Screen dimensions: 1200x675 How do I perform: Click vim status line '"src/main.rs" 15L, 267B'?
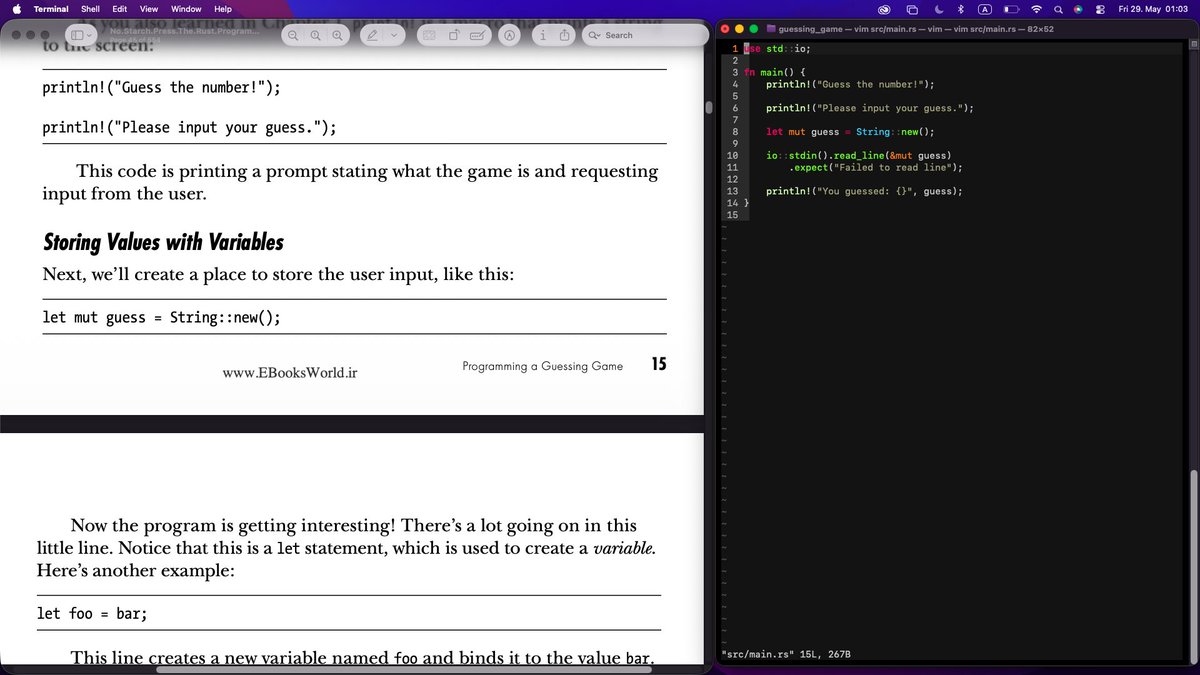pos(786,654)
